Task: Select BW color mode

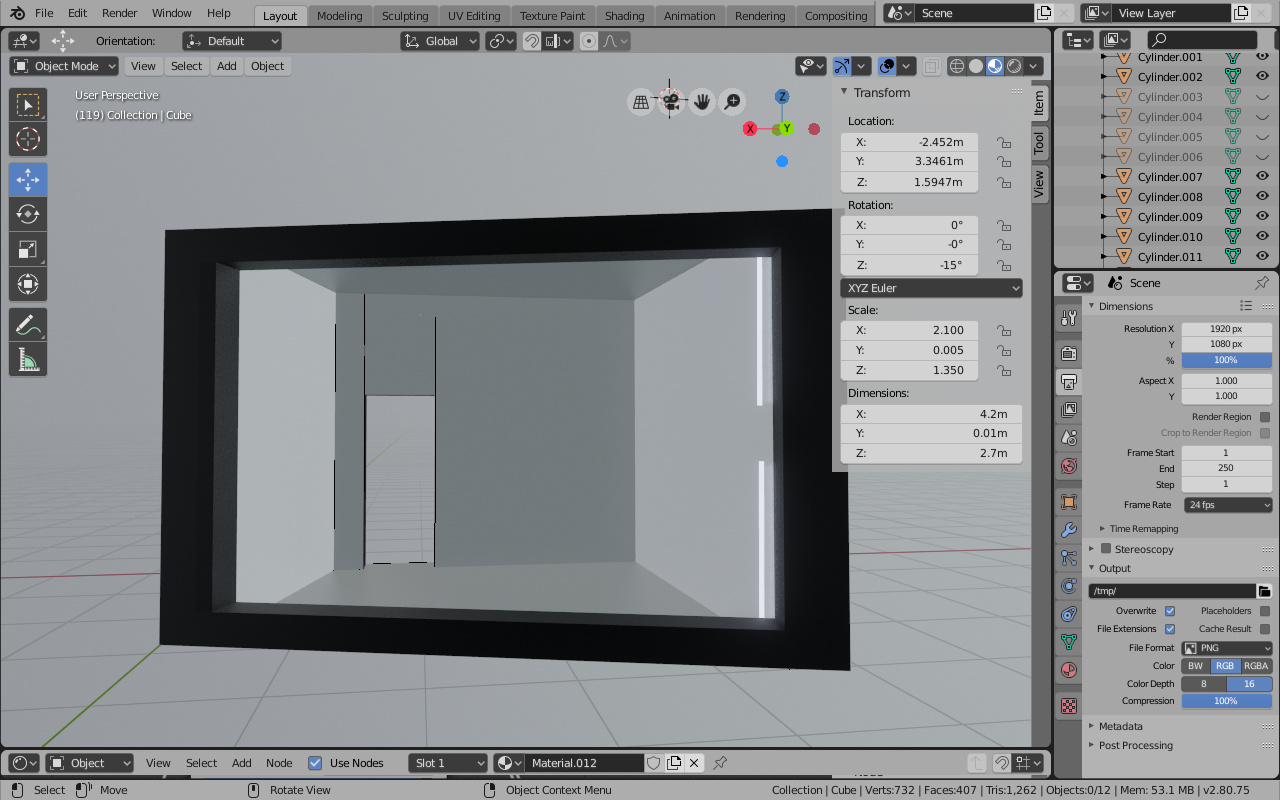Action: tap(1196, 666)
